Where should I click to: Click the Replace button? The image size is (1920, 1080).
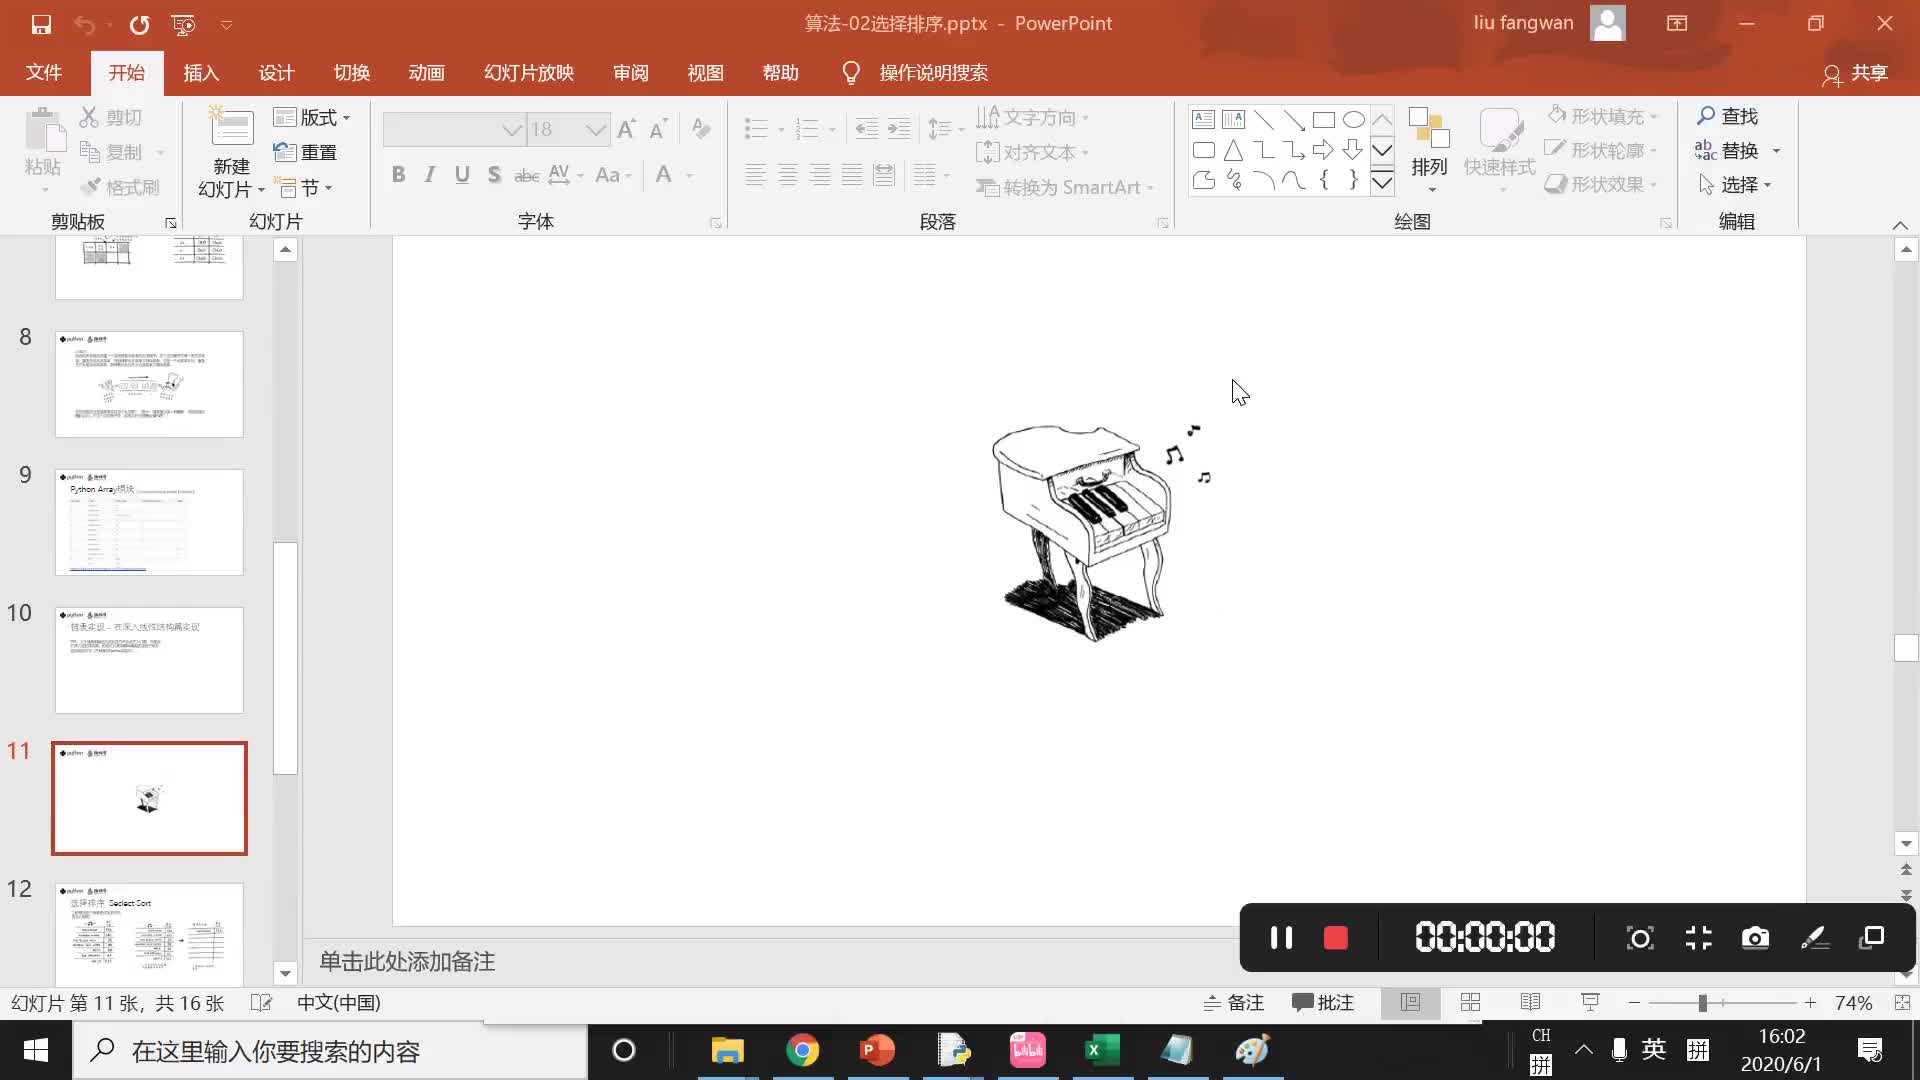1727,151
